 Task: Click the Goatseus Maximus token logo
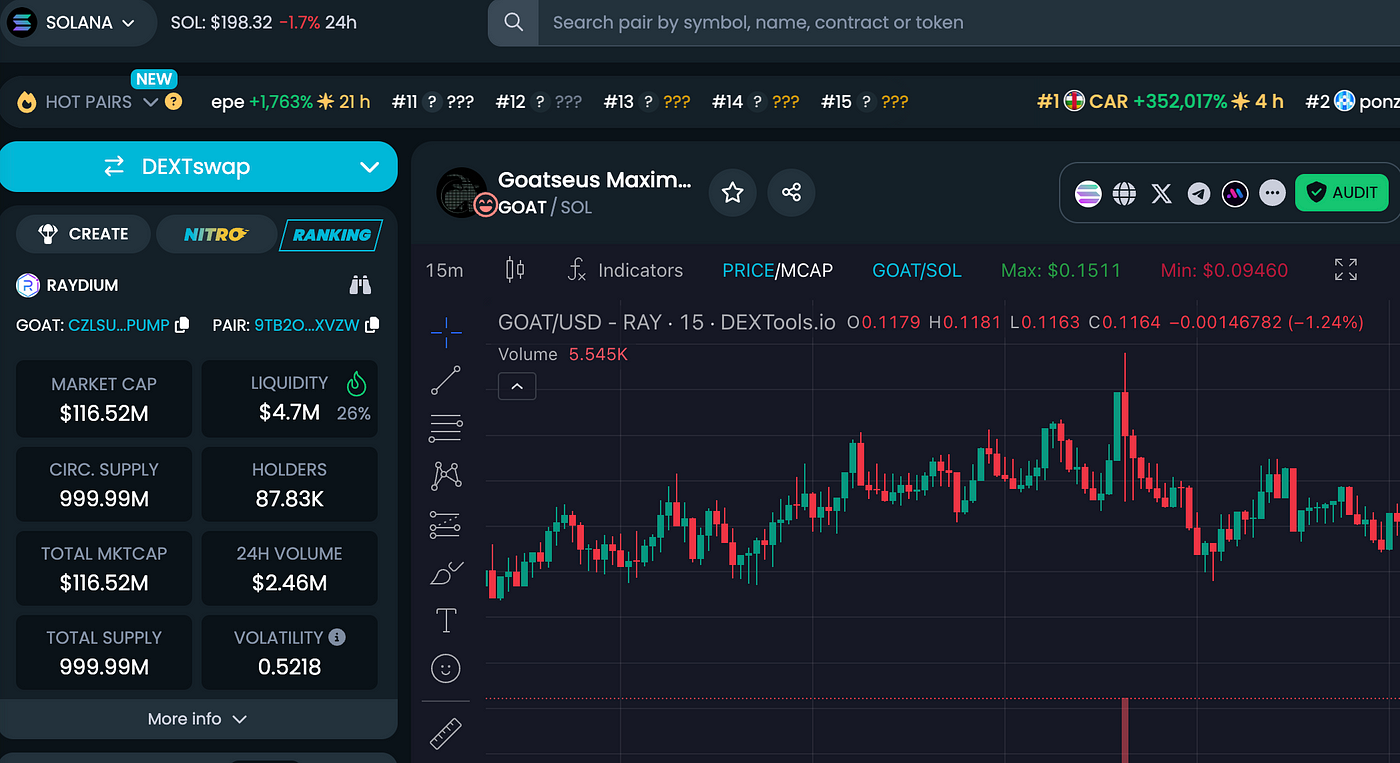(462, 192)
